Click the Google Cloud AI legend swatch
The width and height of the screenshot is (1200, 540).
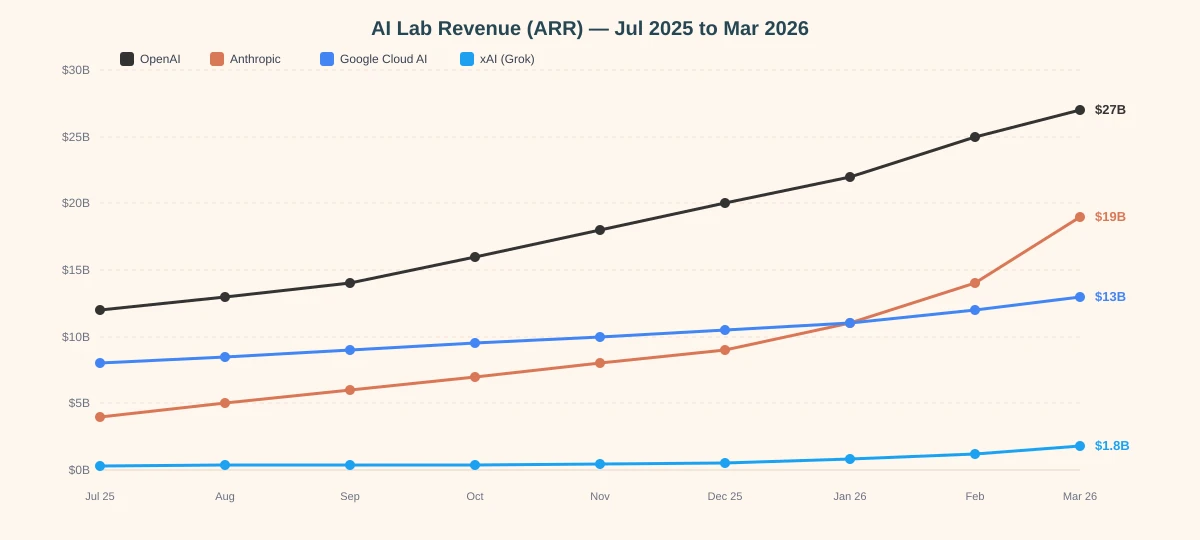pyautogui.click(x=327, y=59)
